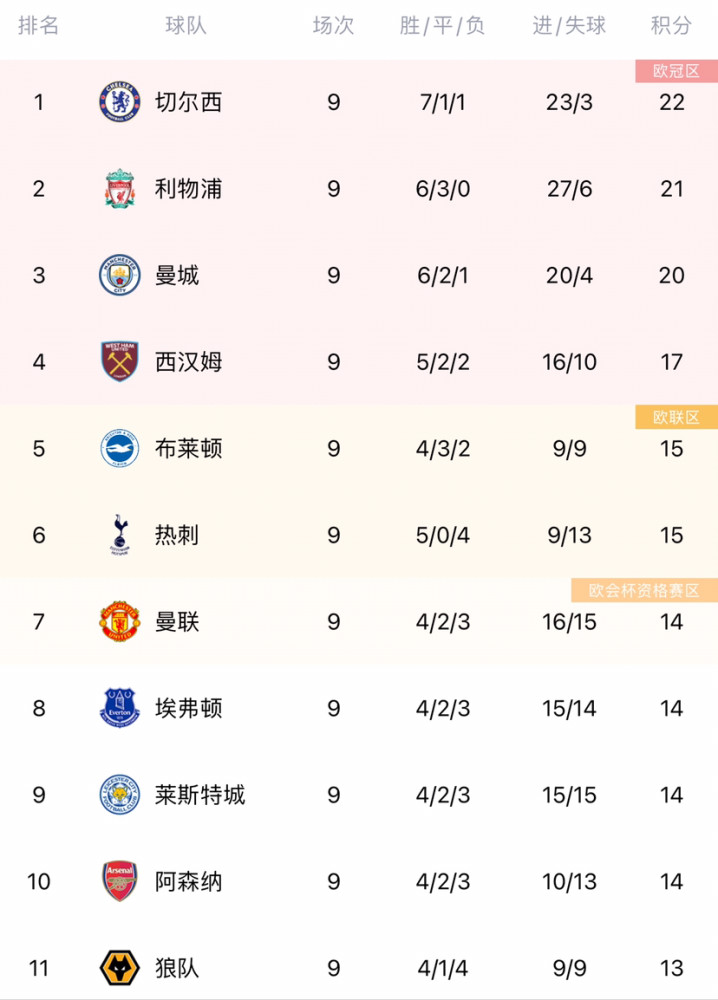Tap the Brighton seagull badge
718x1000 pixels.
tap(120, 448)
